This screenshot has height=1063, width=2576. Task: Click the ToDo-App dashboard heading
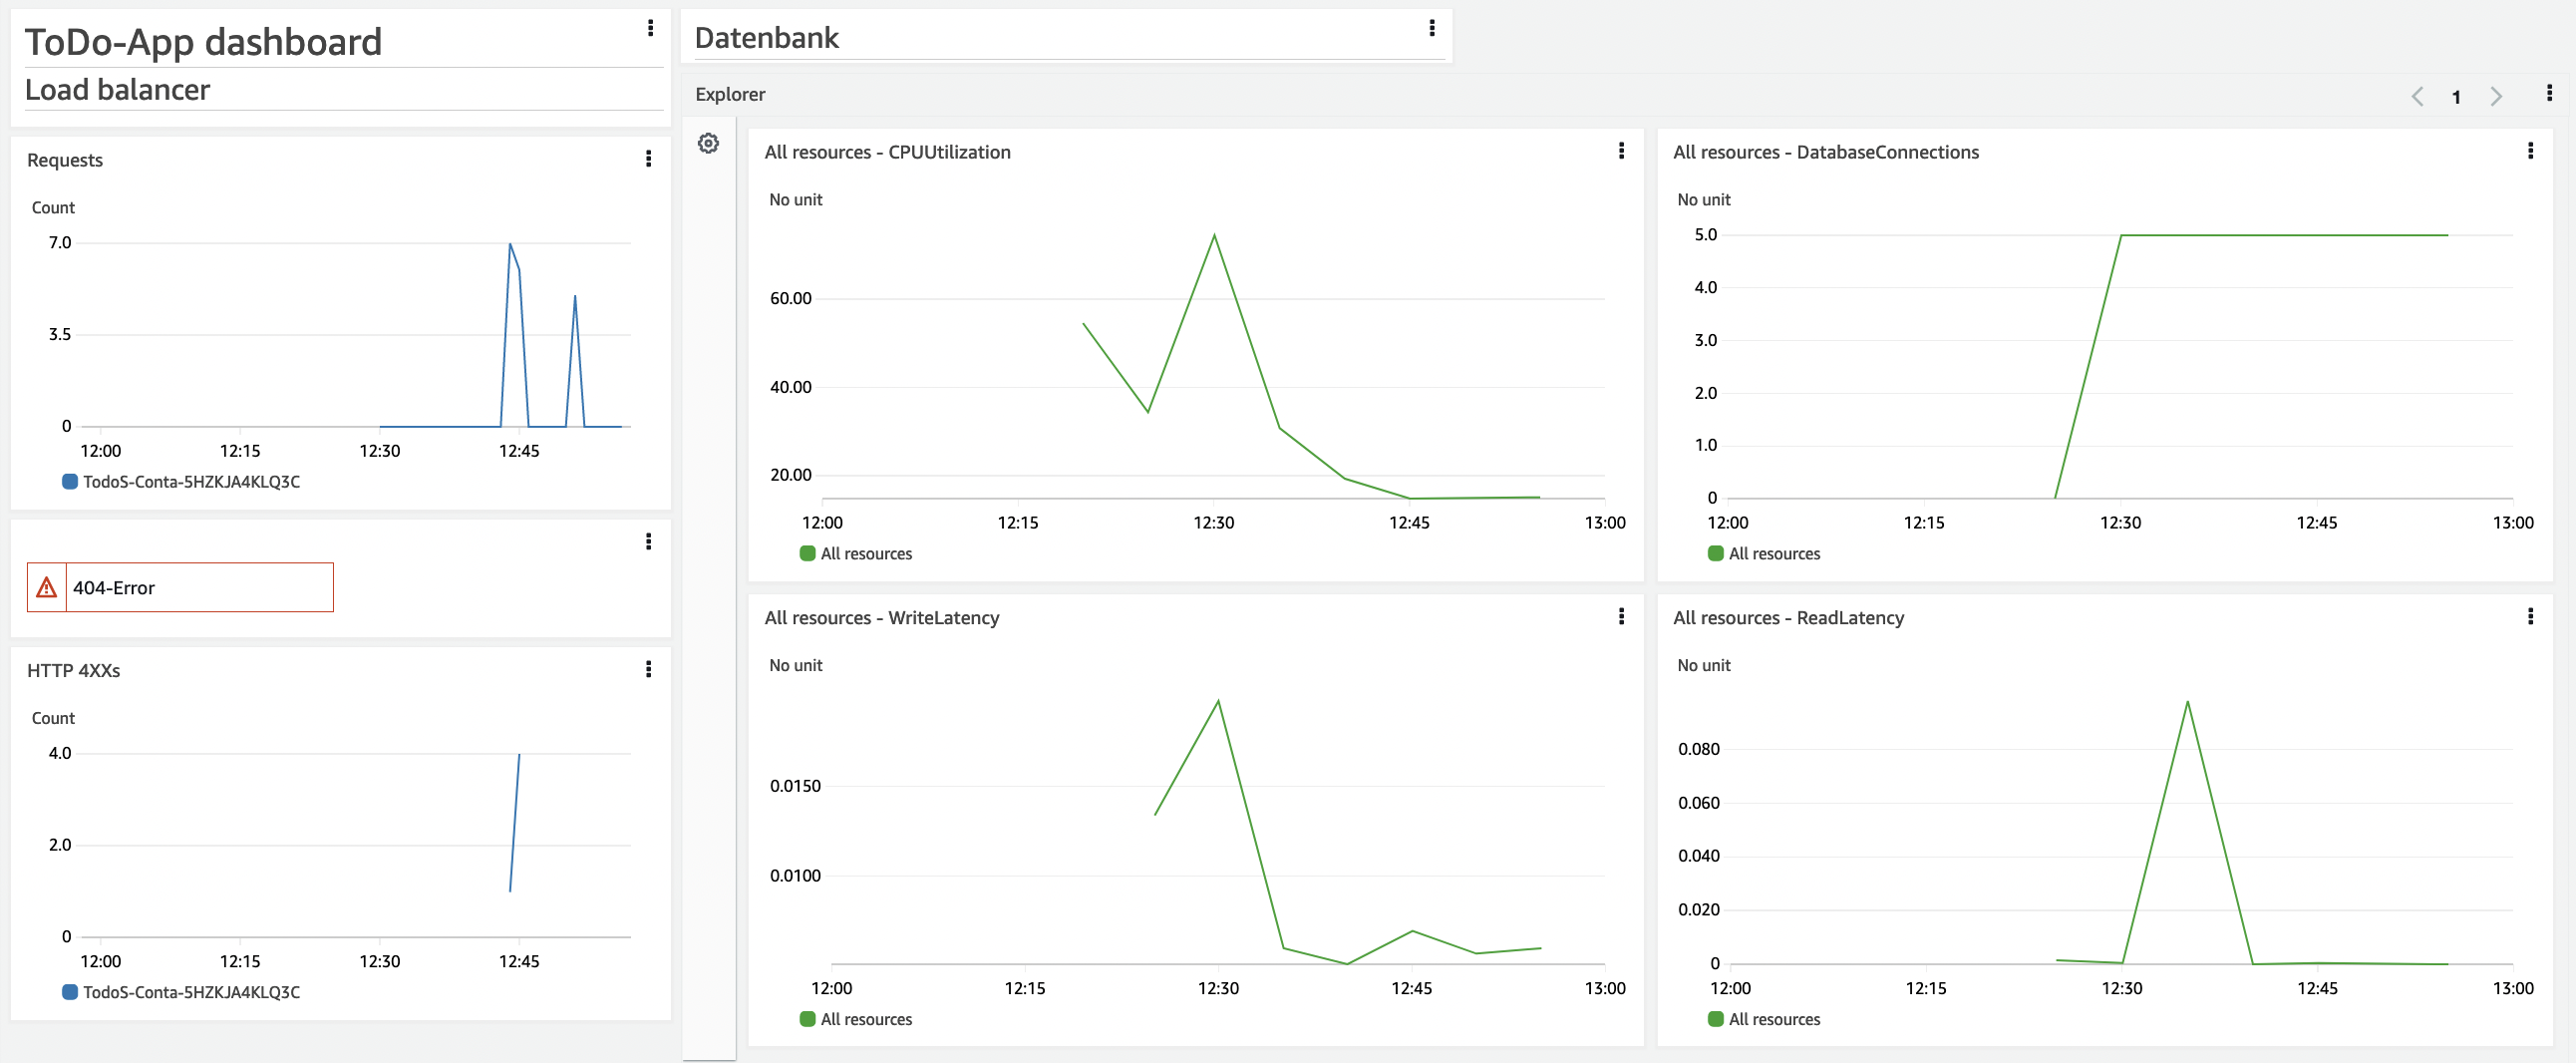coord(203,42)
